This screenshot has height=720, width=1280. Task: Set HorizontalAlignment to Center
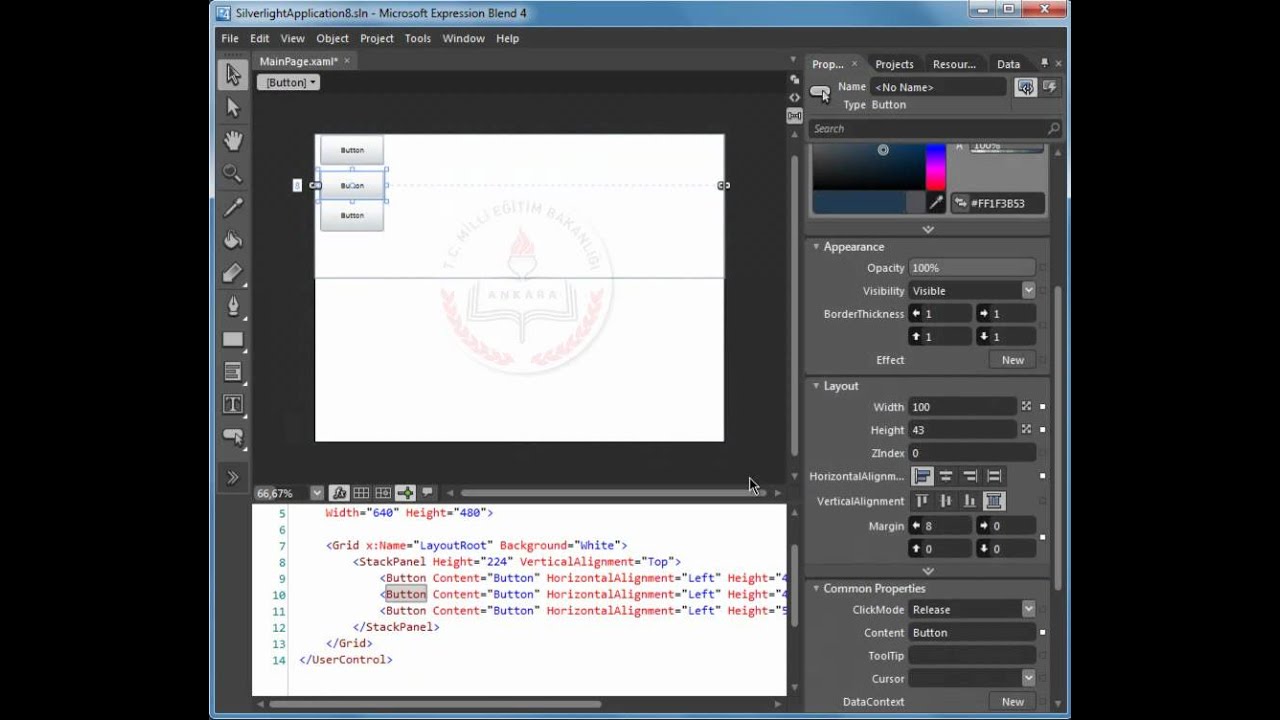[x=946, y=477]
